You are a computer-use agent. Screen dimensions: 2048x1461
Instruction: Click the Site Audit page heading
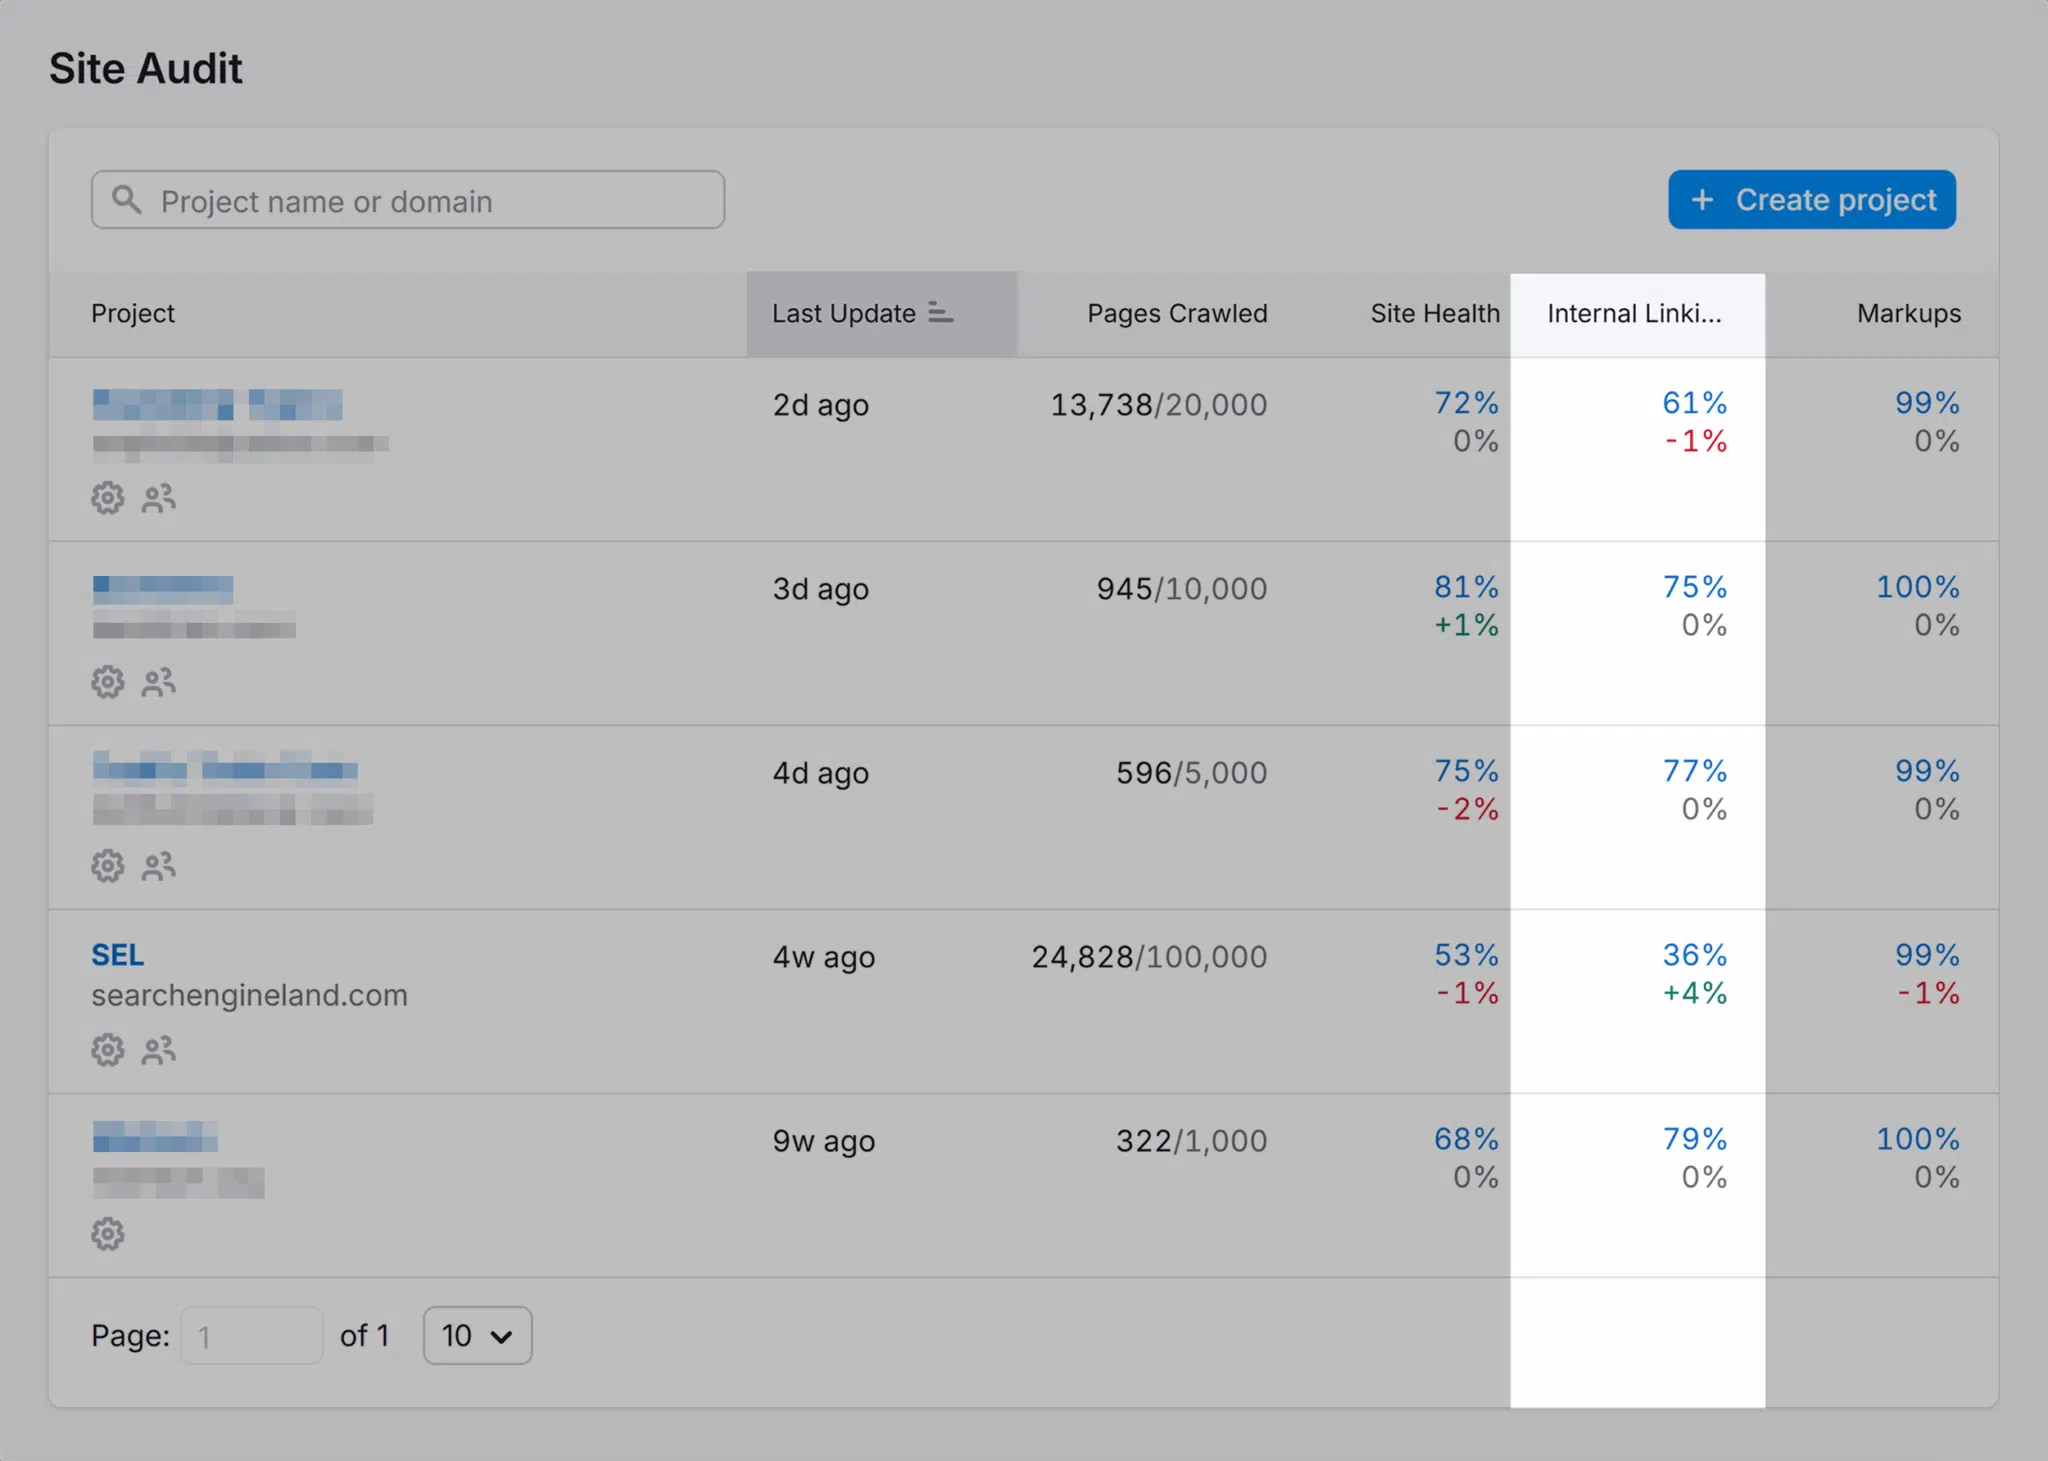point(146,69)
